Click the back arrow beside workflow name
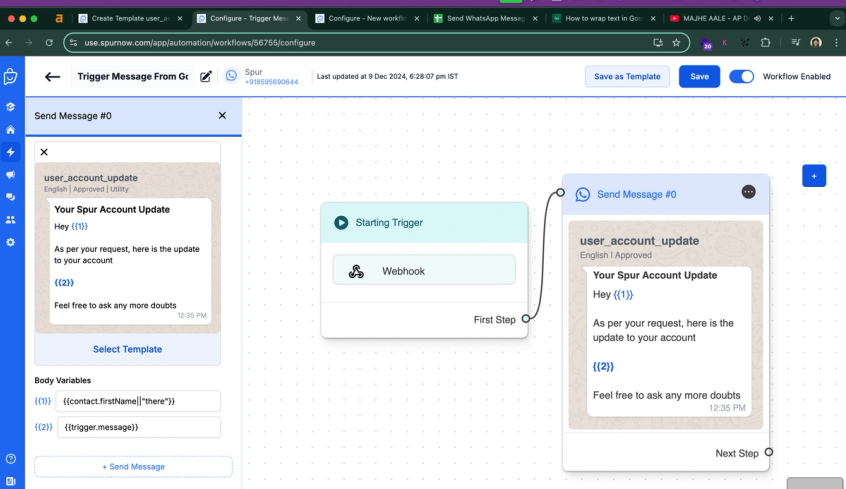 point(52,77)
